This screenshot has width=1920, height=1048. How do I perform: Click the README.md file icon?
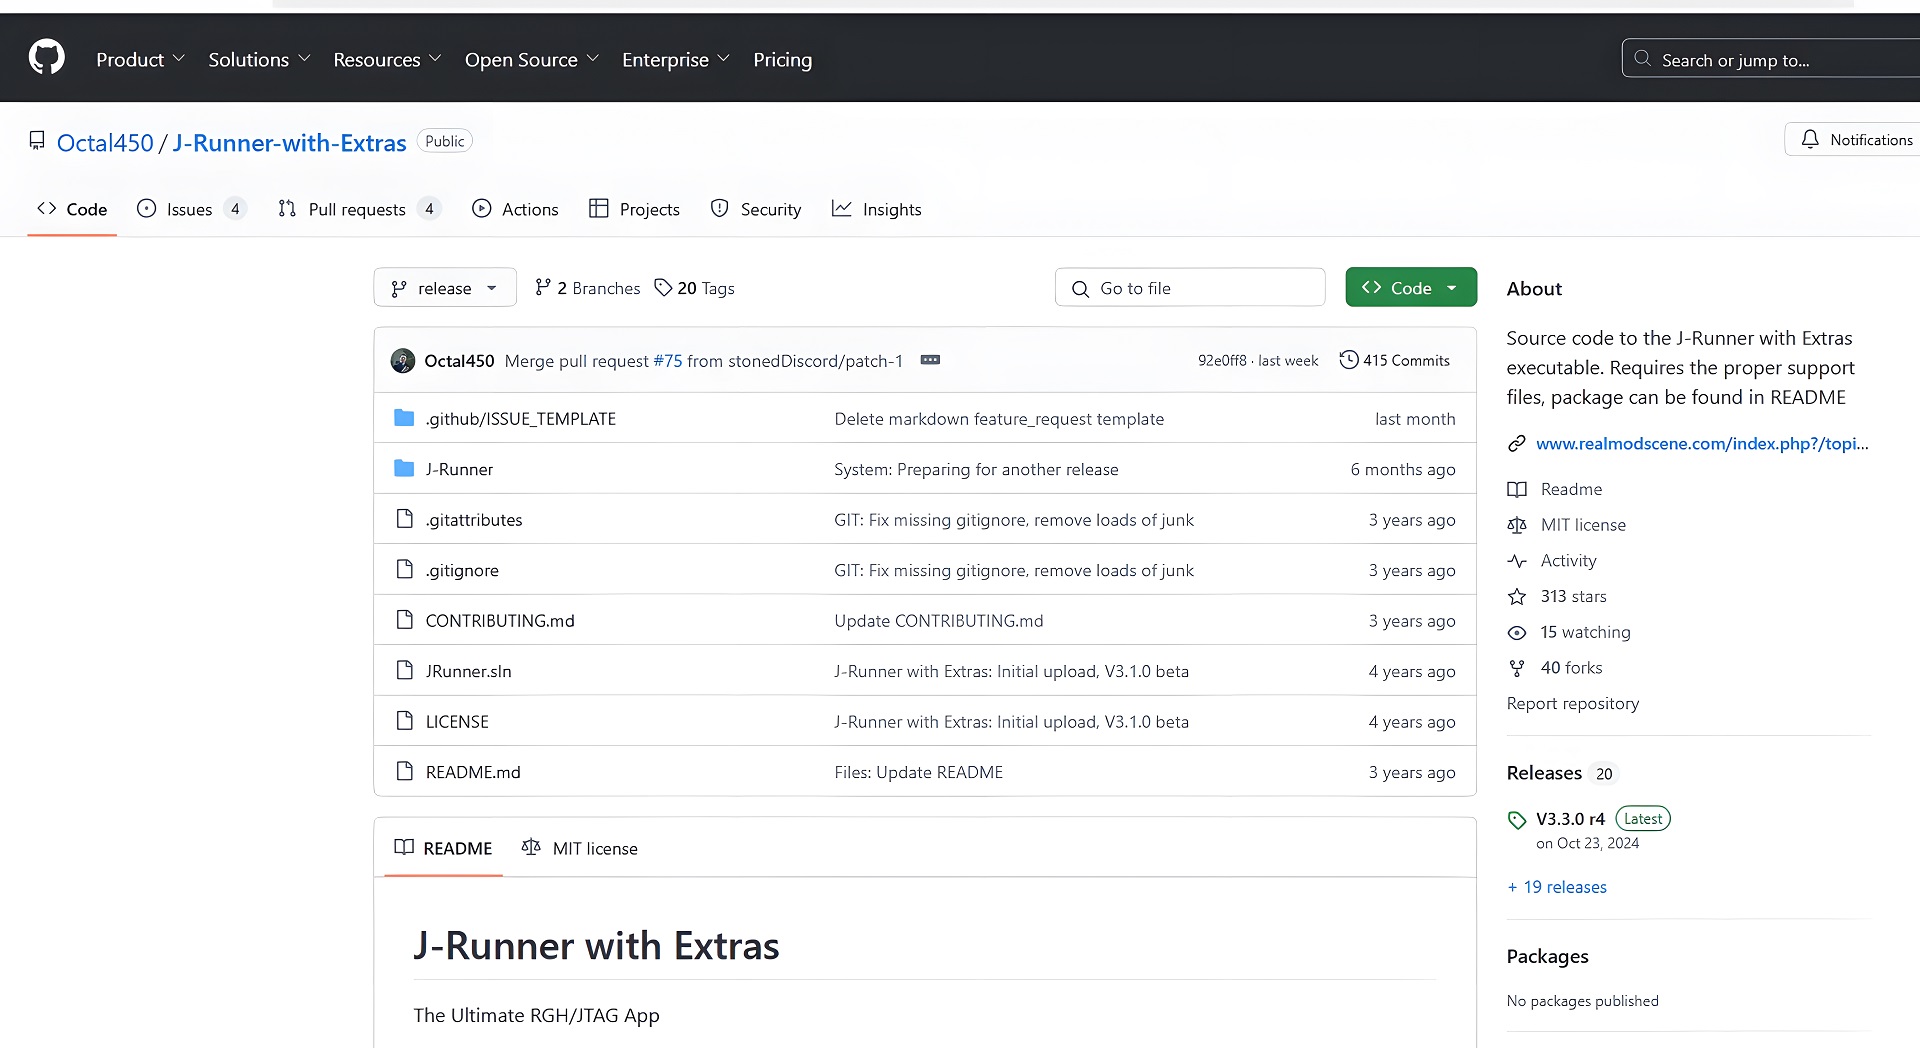point(404,772)
